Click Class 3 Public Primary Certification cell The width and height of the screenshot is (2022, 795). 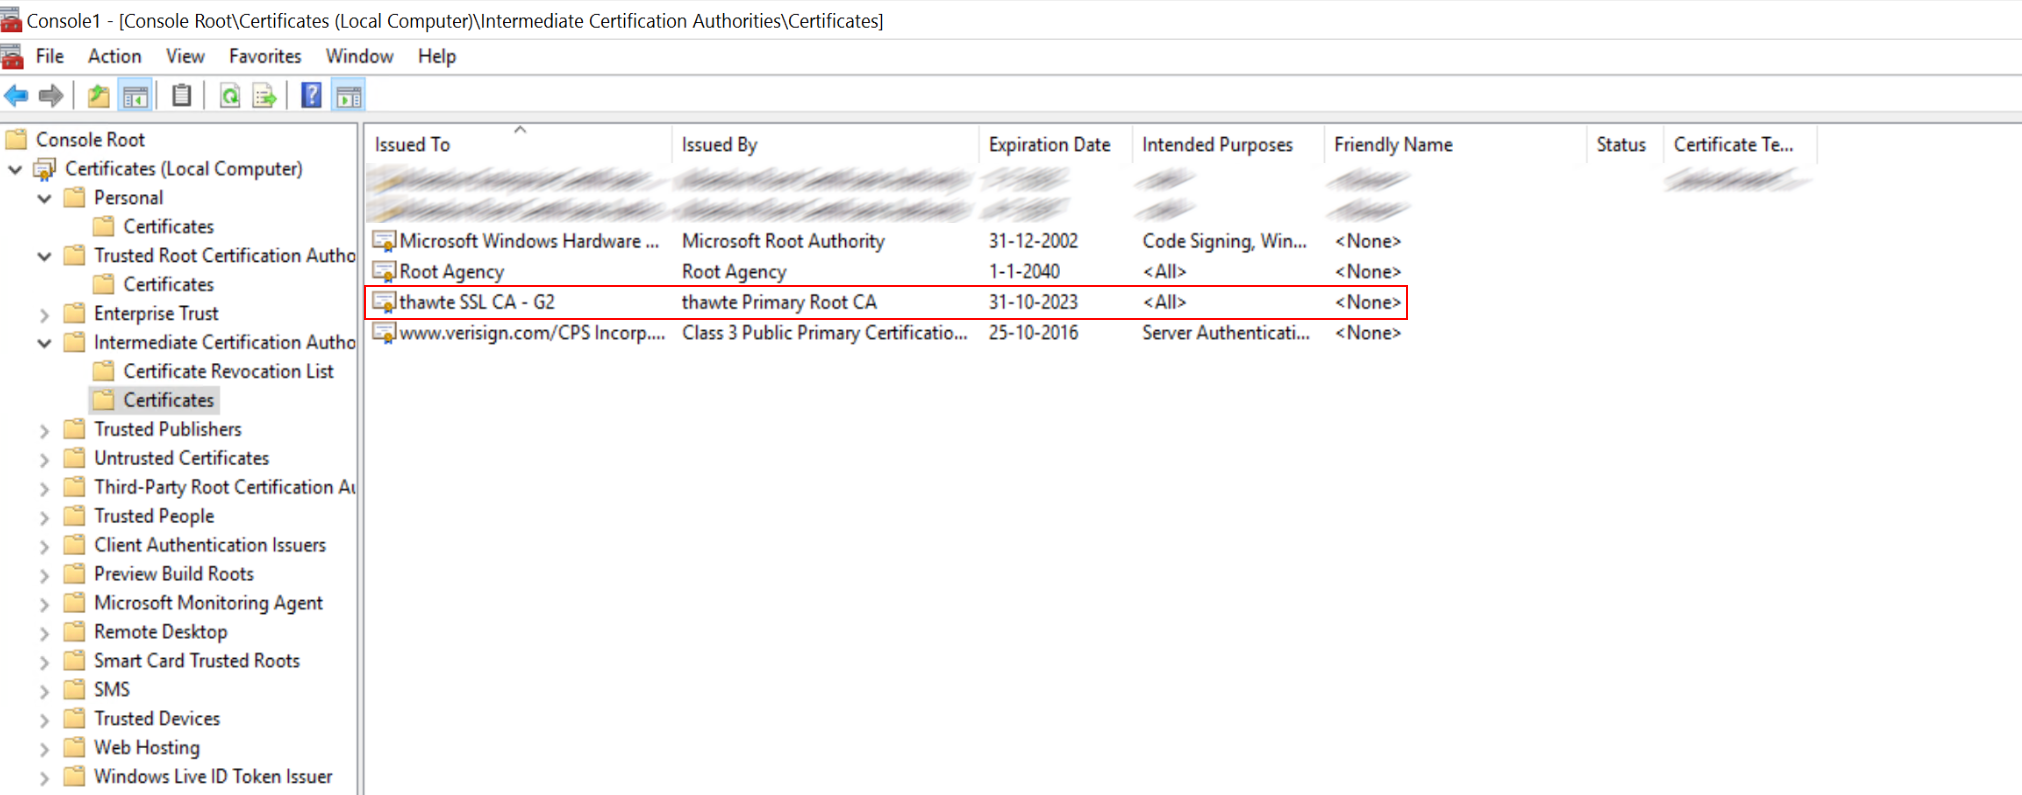[825, 333]
